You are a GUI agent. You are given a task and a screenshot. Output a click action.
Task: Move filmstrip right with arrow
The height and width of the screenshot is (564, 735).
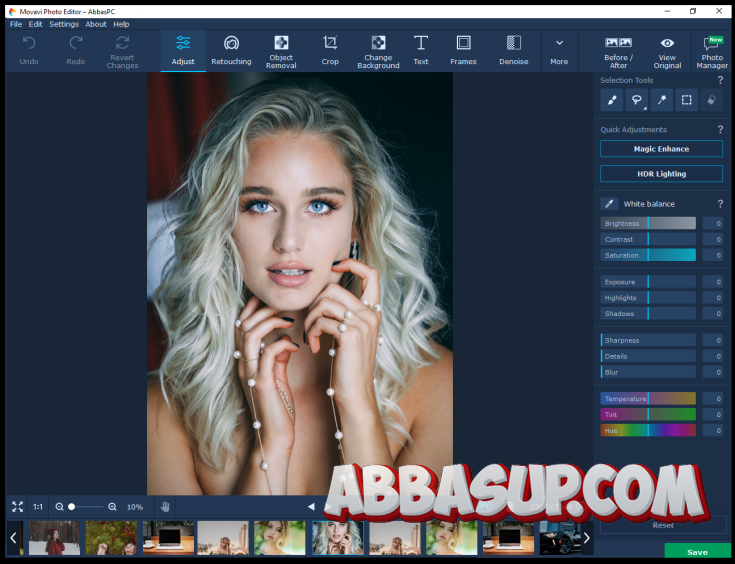pyautogui.click(x=586, y=538)
